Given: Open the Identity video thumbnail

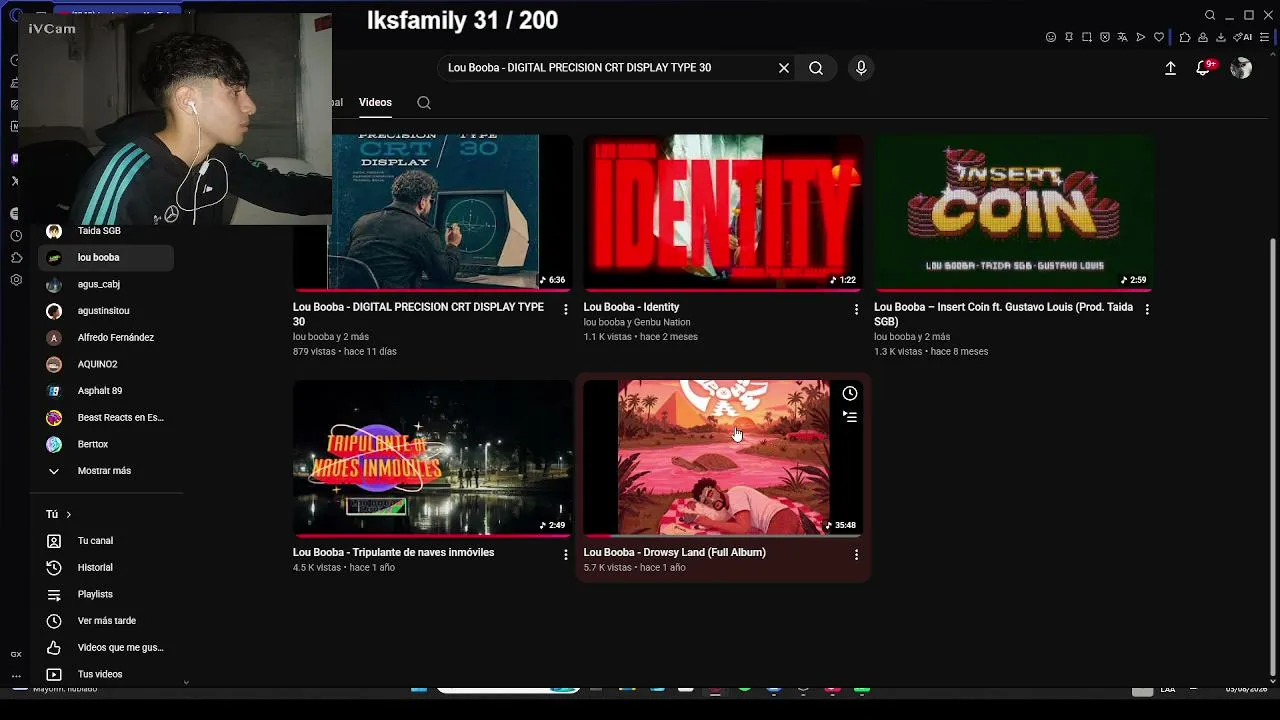Looking at the screenshot, I should click(723, 212).
